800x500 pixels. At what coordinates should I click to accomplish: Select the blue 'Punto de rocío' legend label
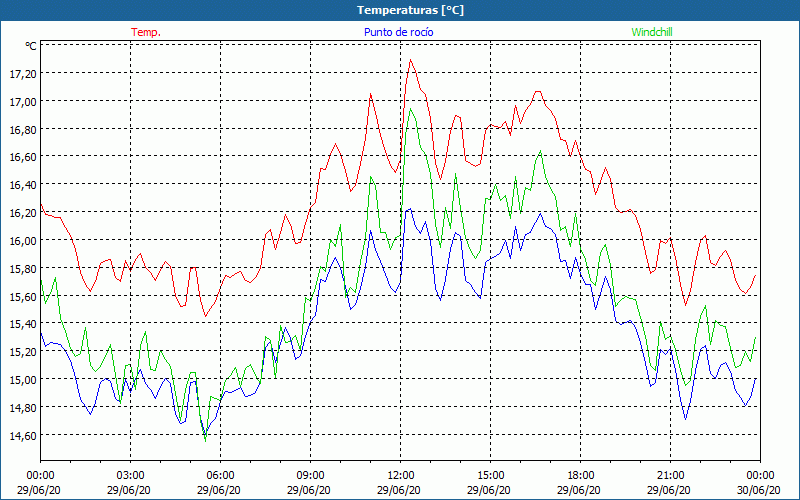pos(398,32)
